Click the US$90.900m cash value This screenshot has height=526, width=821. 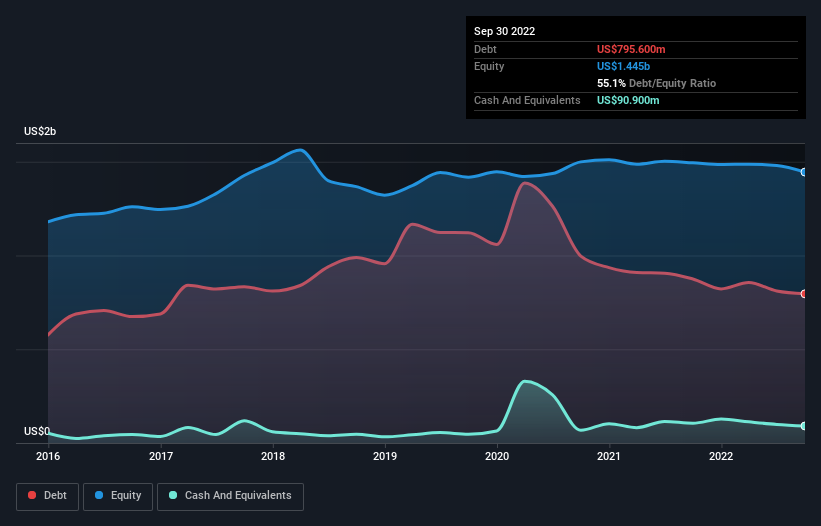pos(628,100)
